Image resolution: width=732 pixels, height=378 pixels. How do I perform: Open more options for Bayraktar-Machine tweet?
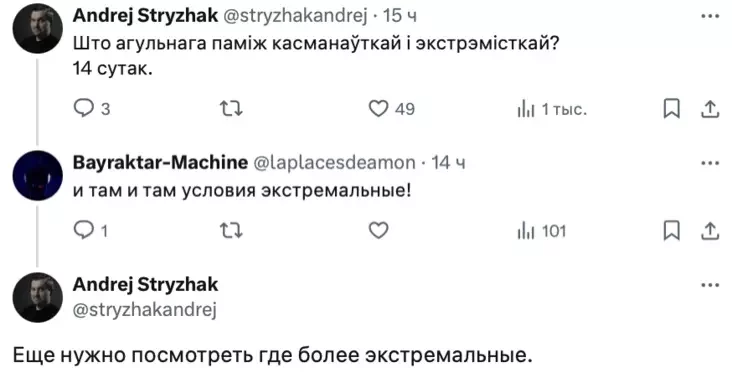click(710, 163)
